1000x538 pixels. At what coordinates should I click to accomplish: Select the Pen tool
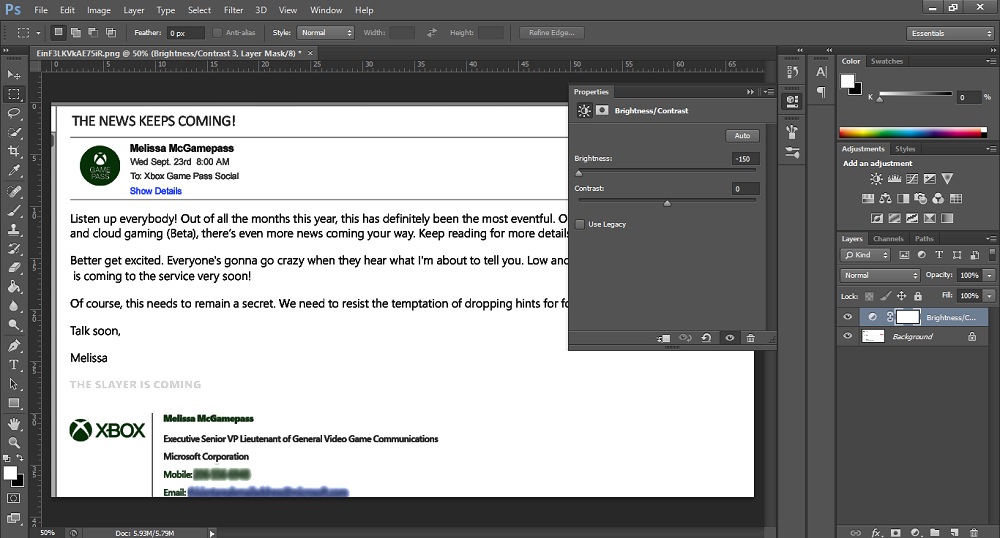pos(14,346)
